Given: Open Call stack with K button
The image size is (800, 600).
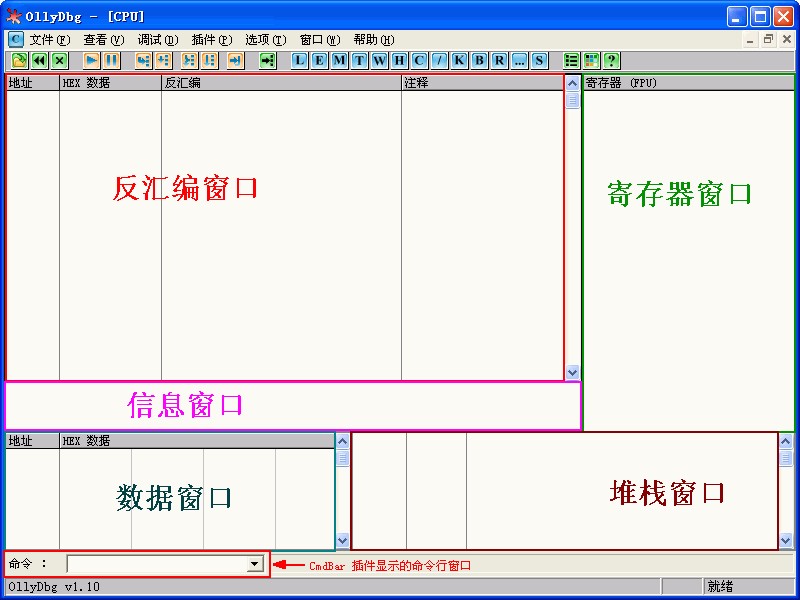Looking at the screenshot, I should [x=459, y=61].
